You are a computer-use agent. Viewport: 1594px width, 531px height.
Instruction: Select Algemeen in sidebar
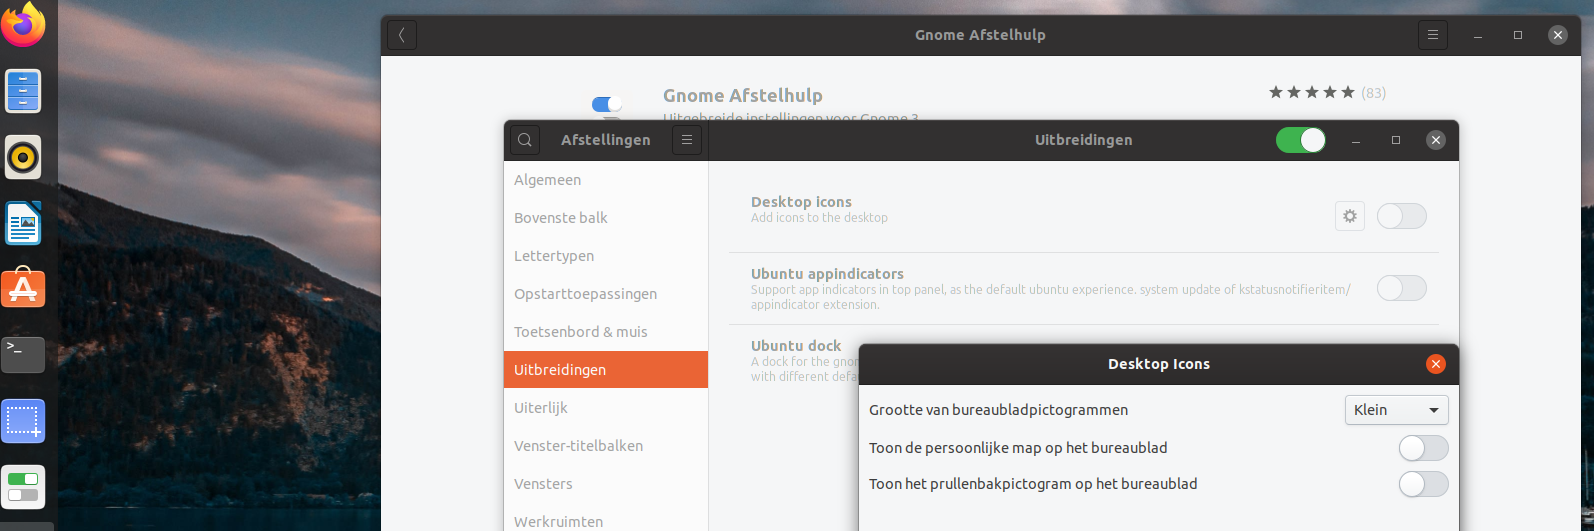[606, 180]
